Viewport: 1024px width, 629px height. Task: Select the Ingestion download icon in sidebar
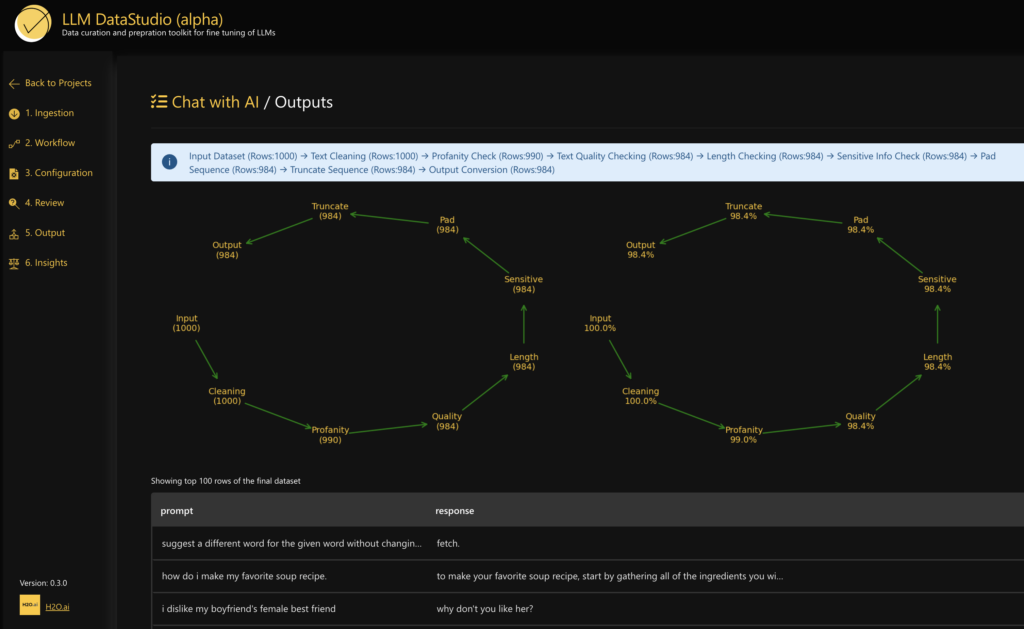tap(13, 112)
